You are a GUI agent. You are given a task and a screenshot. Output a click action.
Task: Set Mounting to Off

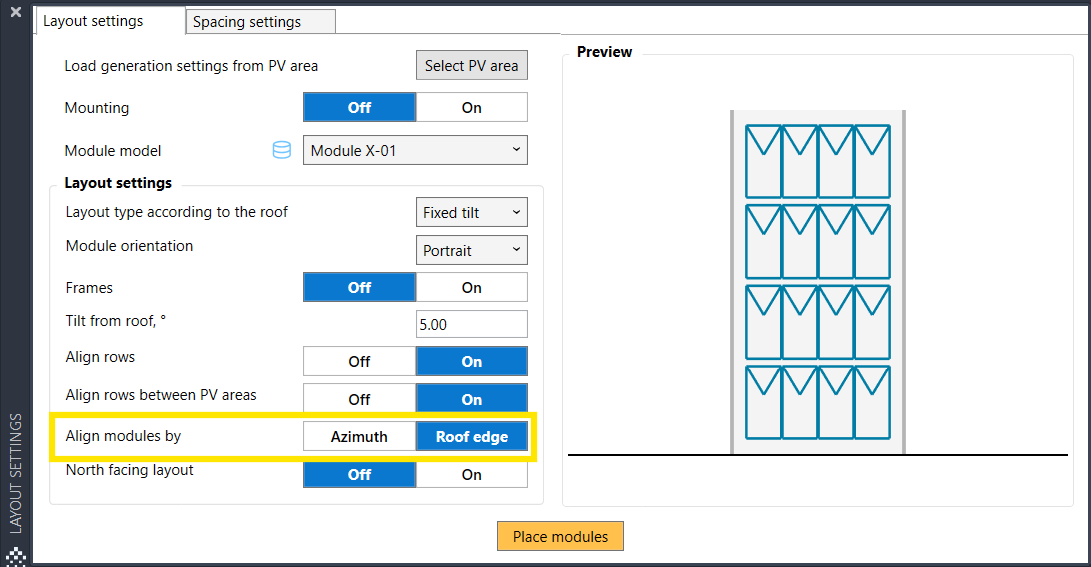(x=360, y=107)
